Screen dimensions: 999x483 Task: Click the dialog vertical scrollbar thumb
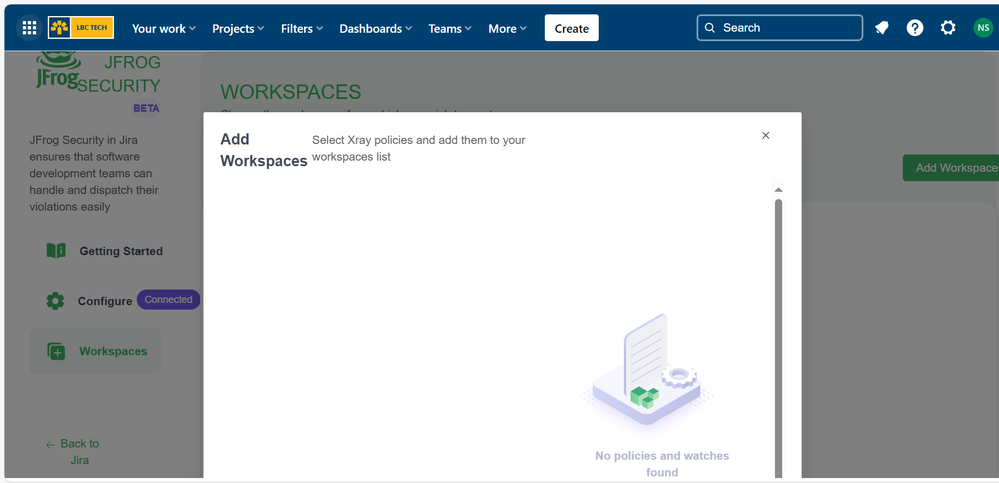(x=778, y=338)
